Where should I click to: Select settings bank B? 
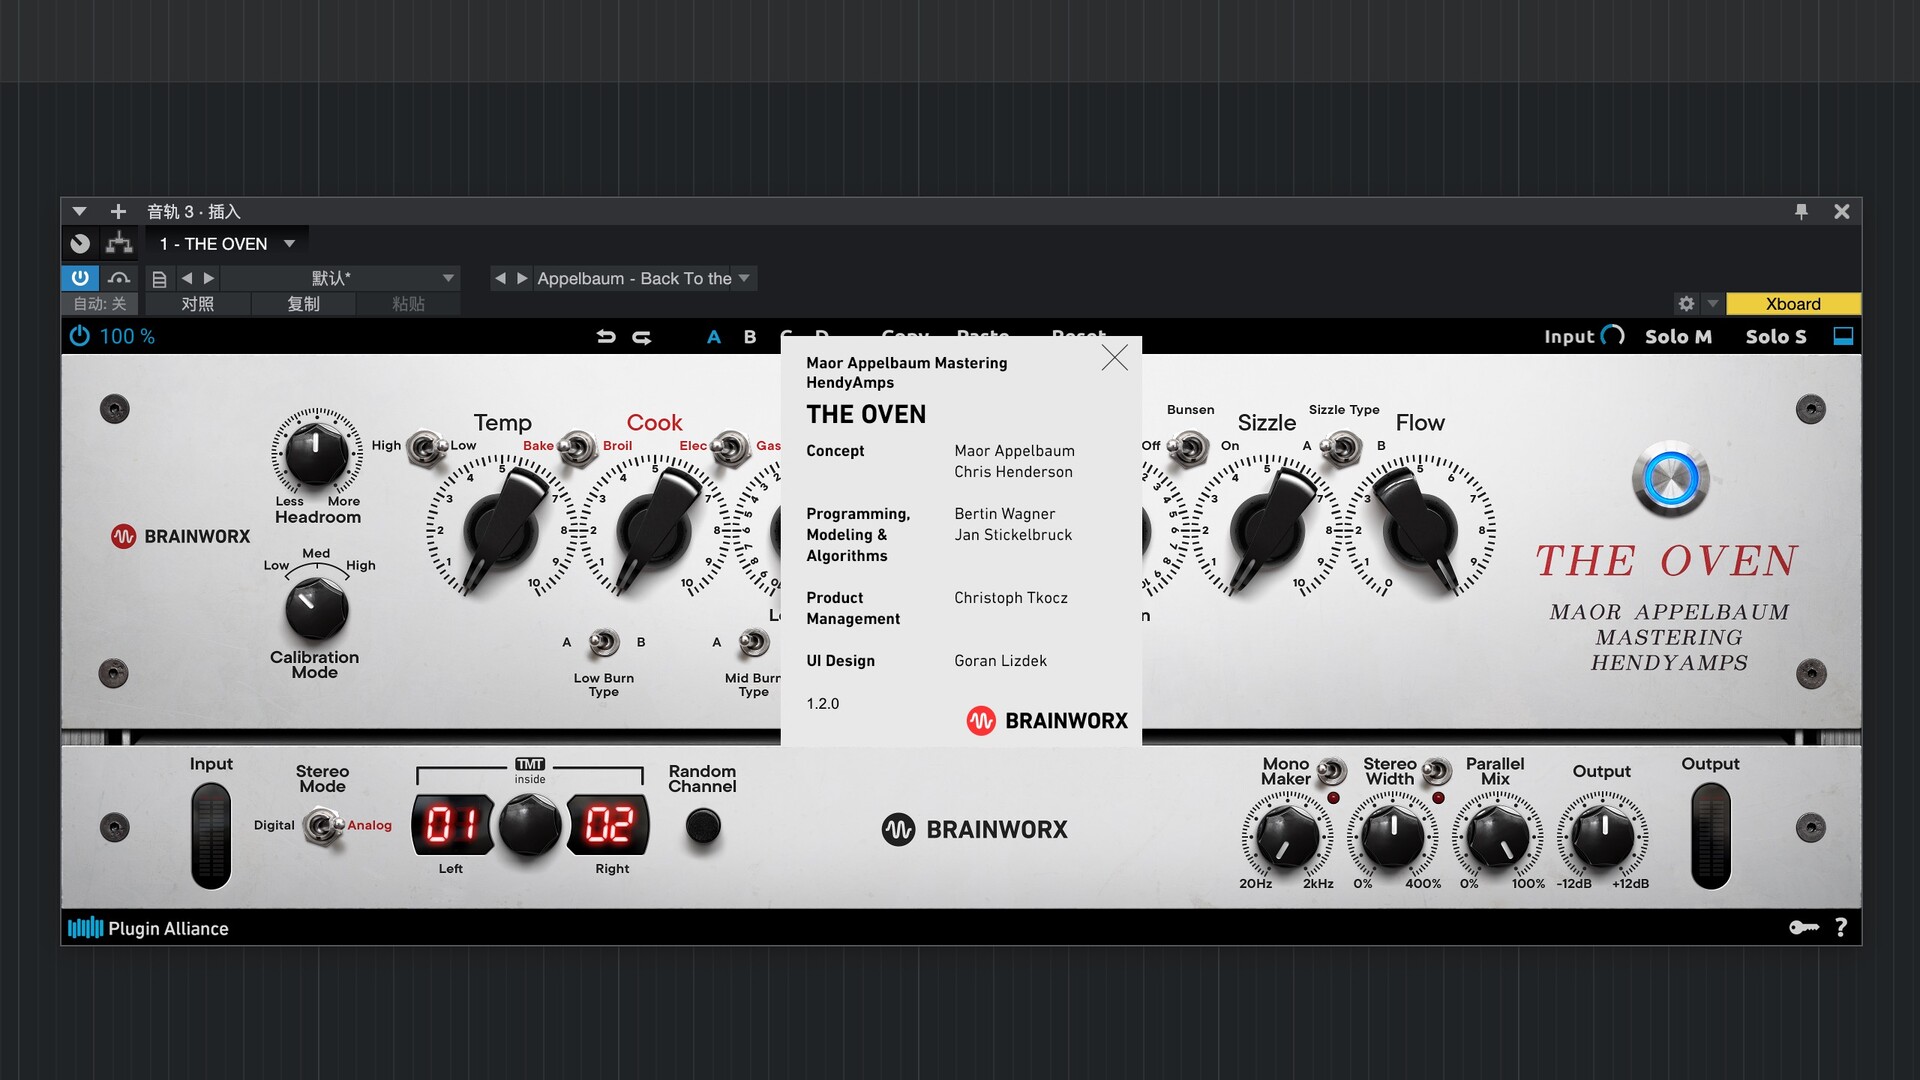(750, 337)
